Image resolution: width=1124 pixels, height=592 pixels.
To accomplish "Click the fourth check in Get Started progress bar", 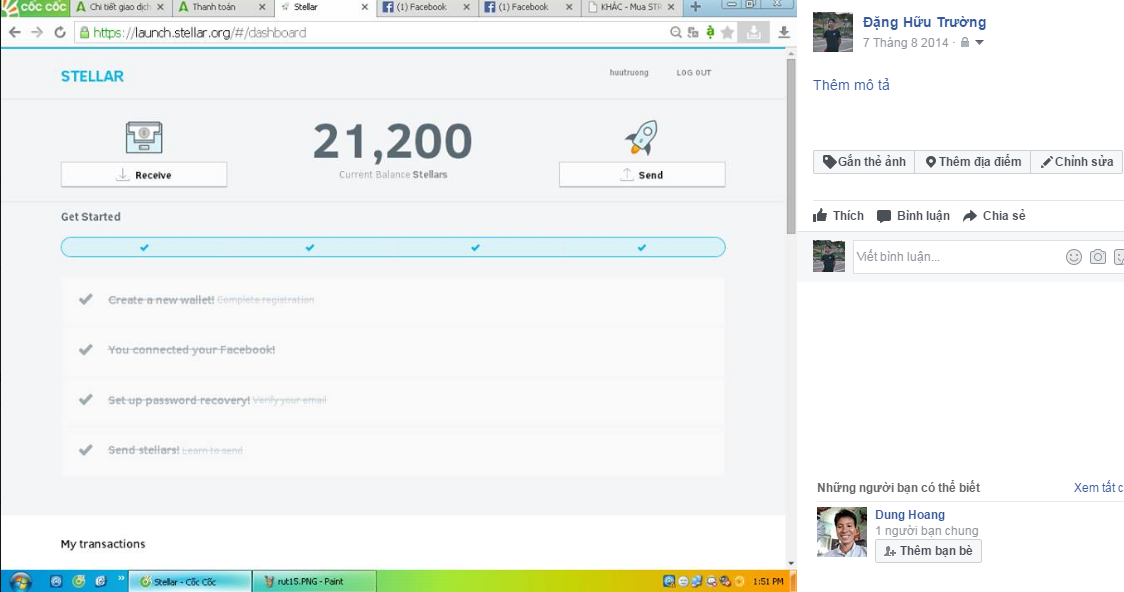I will click(x=642, y=247).
